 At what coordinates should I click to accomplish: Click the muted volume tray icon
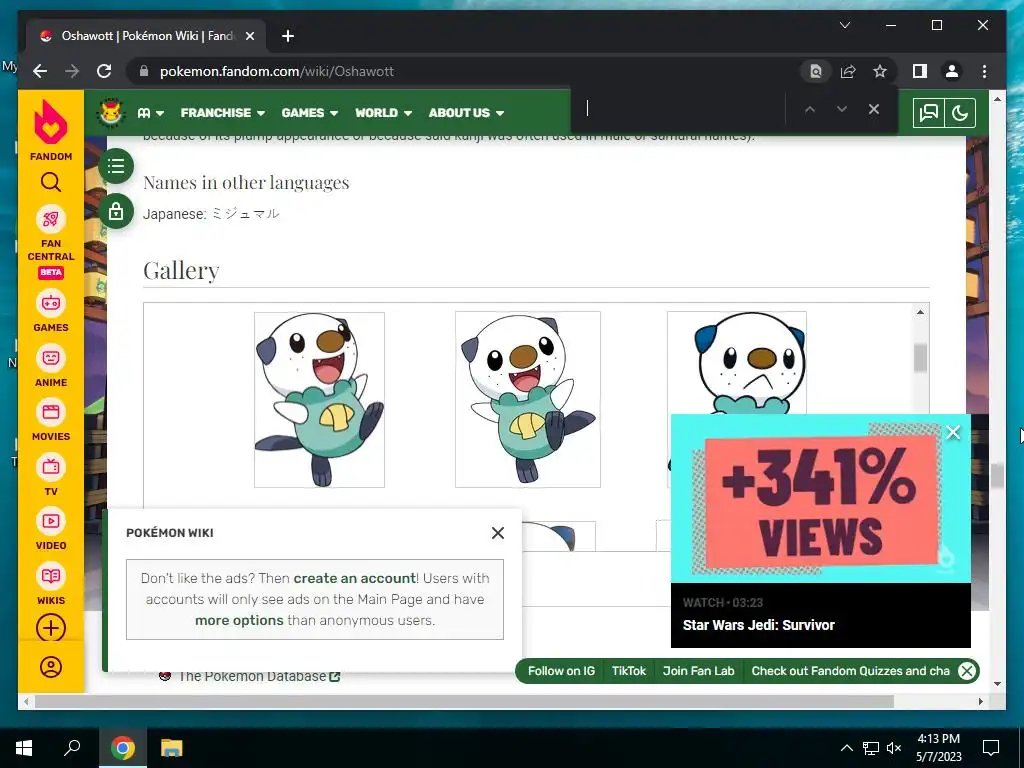[x=894, y=748]
